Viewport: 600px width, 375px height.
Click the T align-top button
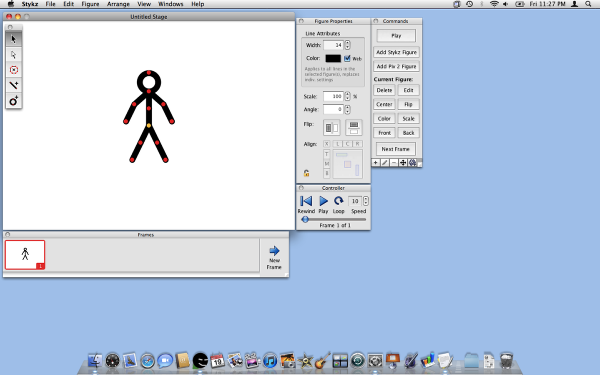[327, 154]
